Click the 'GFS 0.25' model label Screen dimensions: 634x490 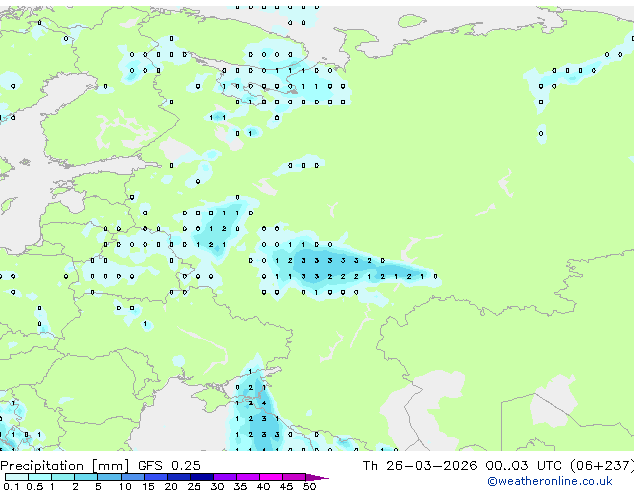point(169,465)
